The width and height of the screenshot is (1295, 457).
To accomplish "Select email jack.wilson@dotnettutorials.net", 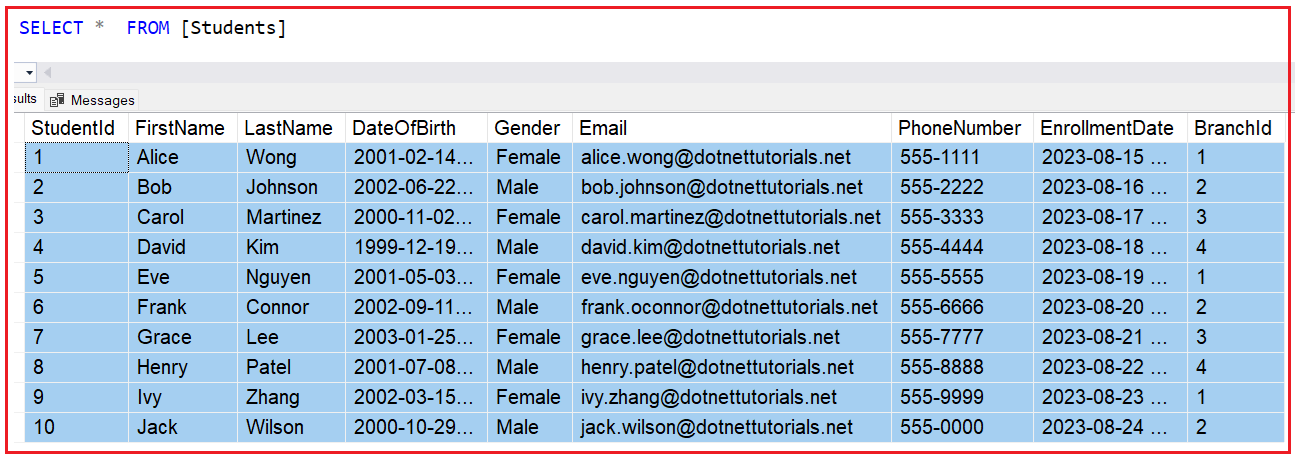I will click(x=732, y=427).
